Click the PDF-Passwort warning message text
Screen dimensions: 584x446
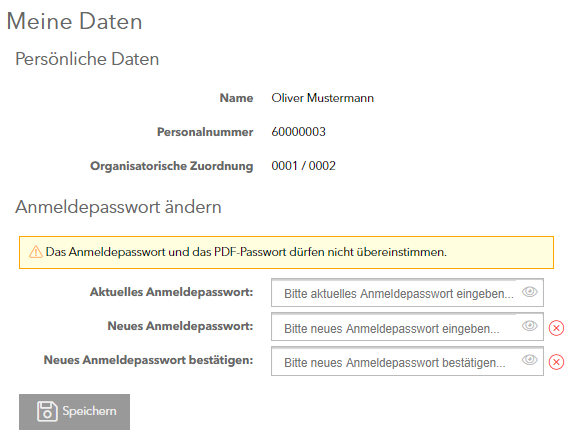pos(246,252)
